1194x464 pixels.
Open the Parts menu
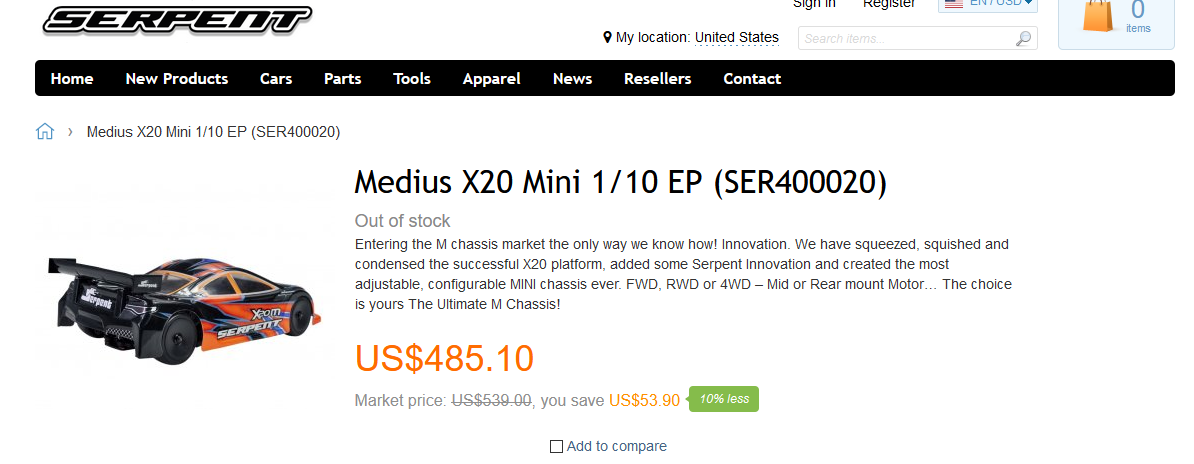coord(343,78)
